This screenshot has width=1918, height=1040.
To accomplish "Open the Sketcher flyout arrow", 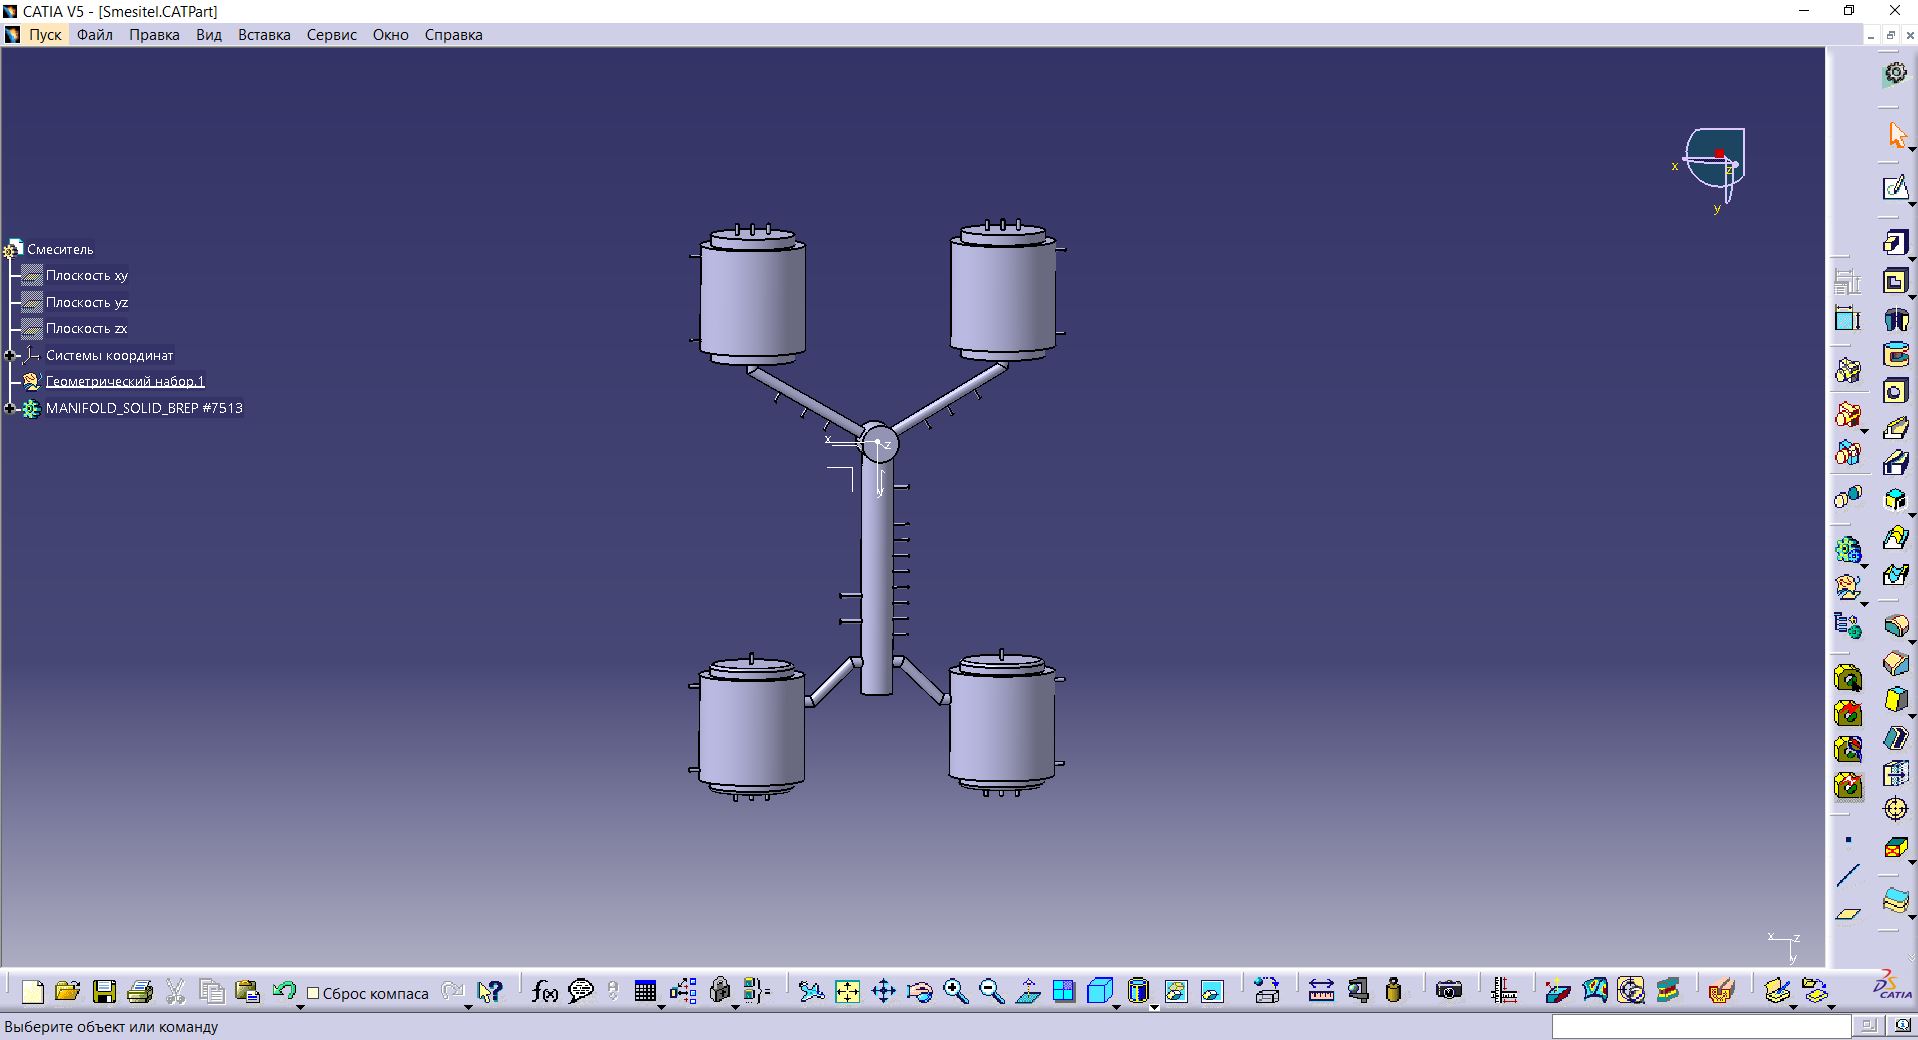I will tap(1912, 204).
